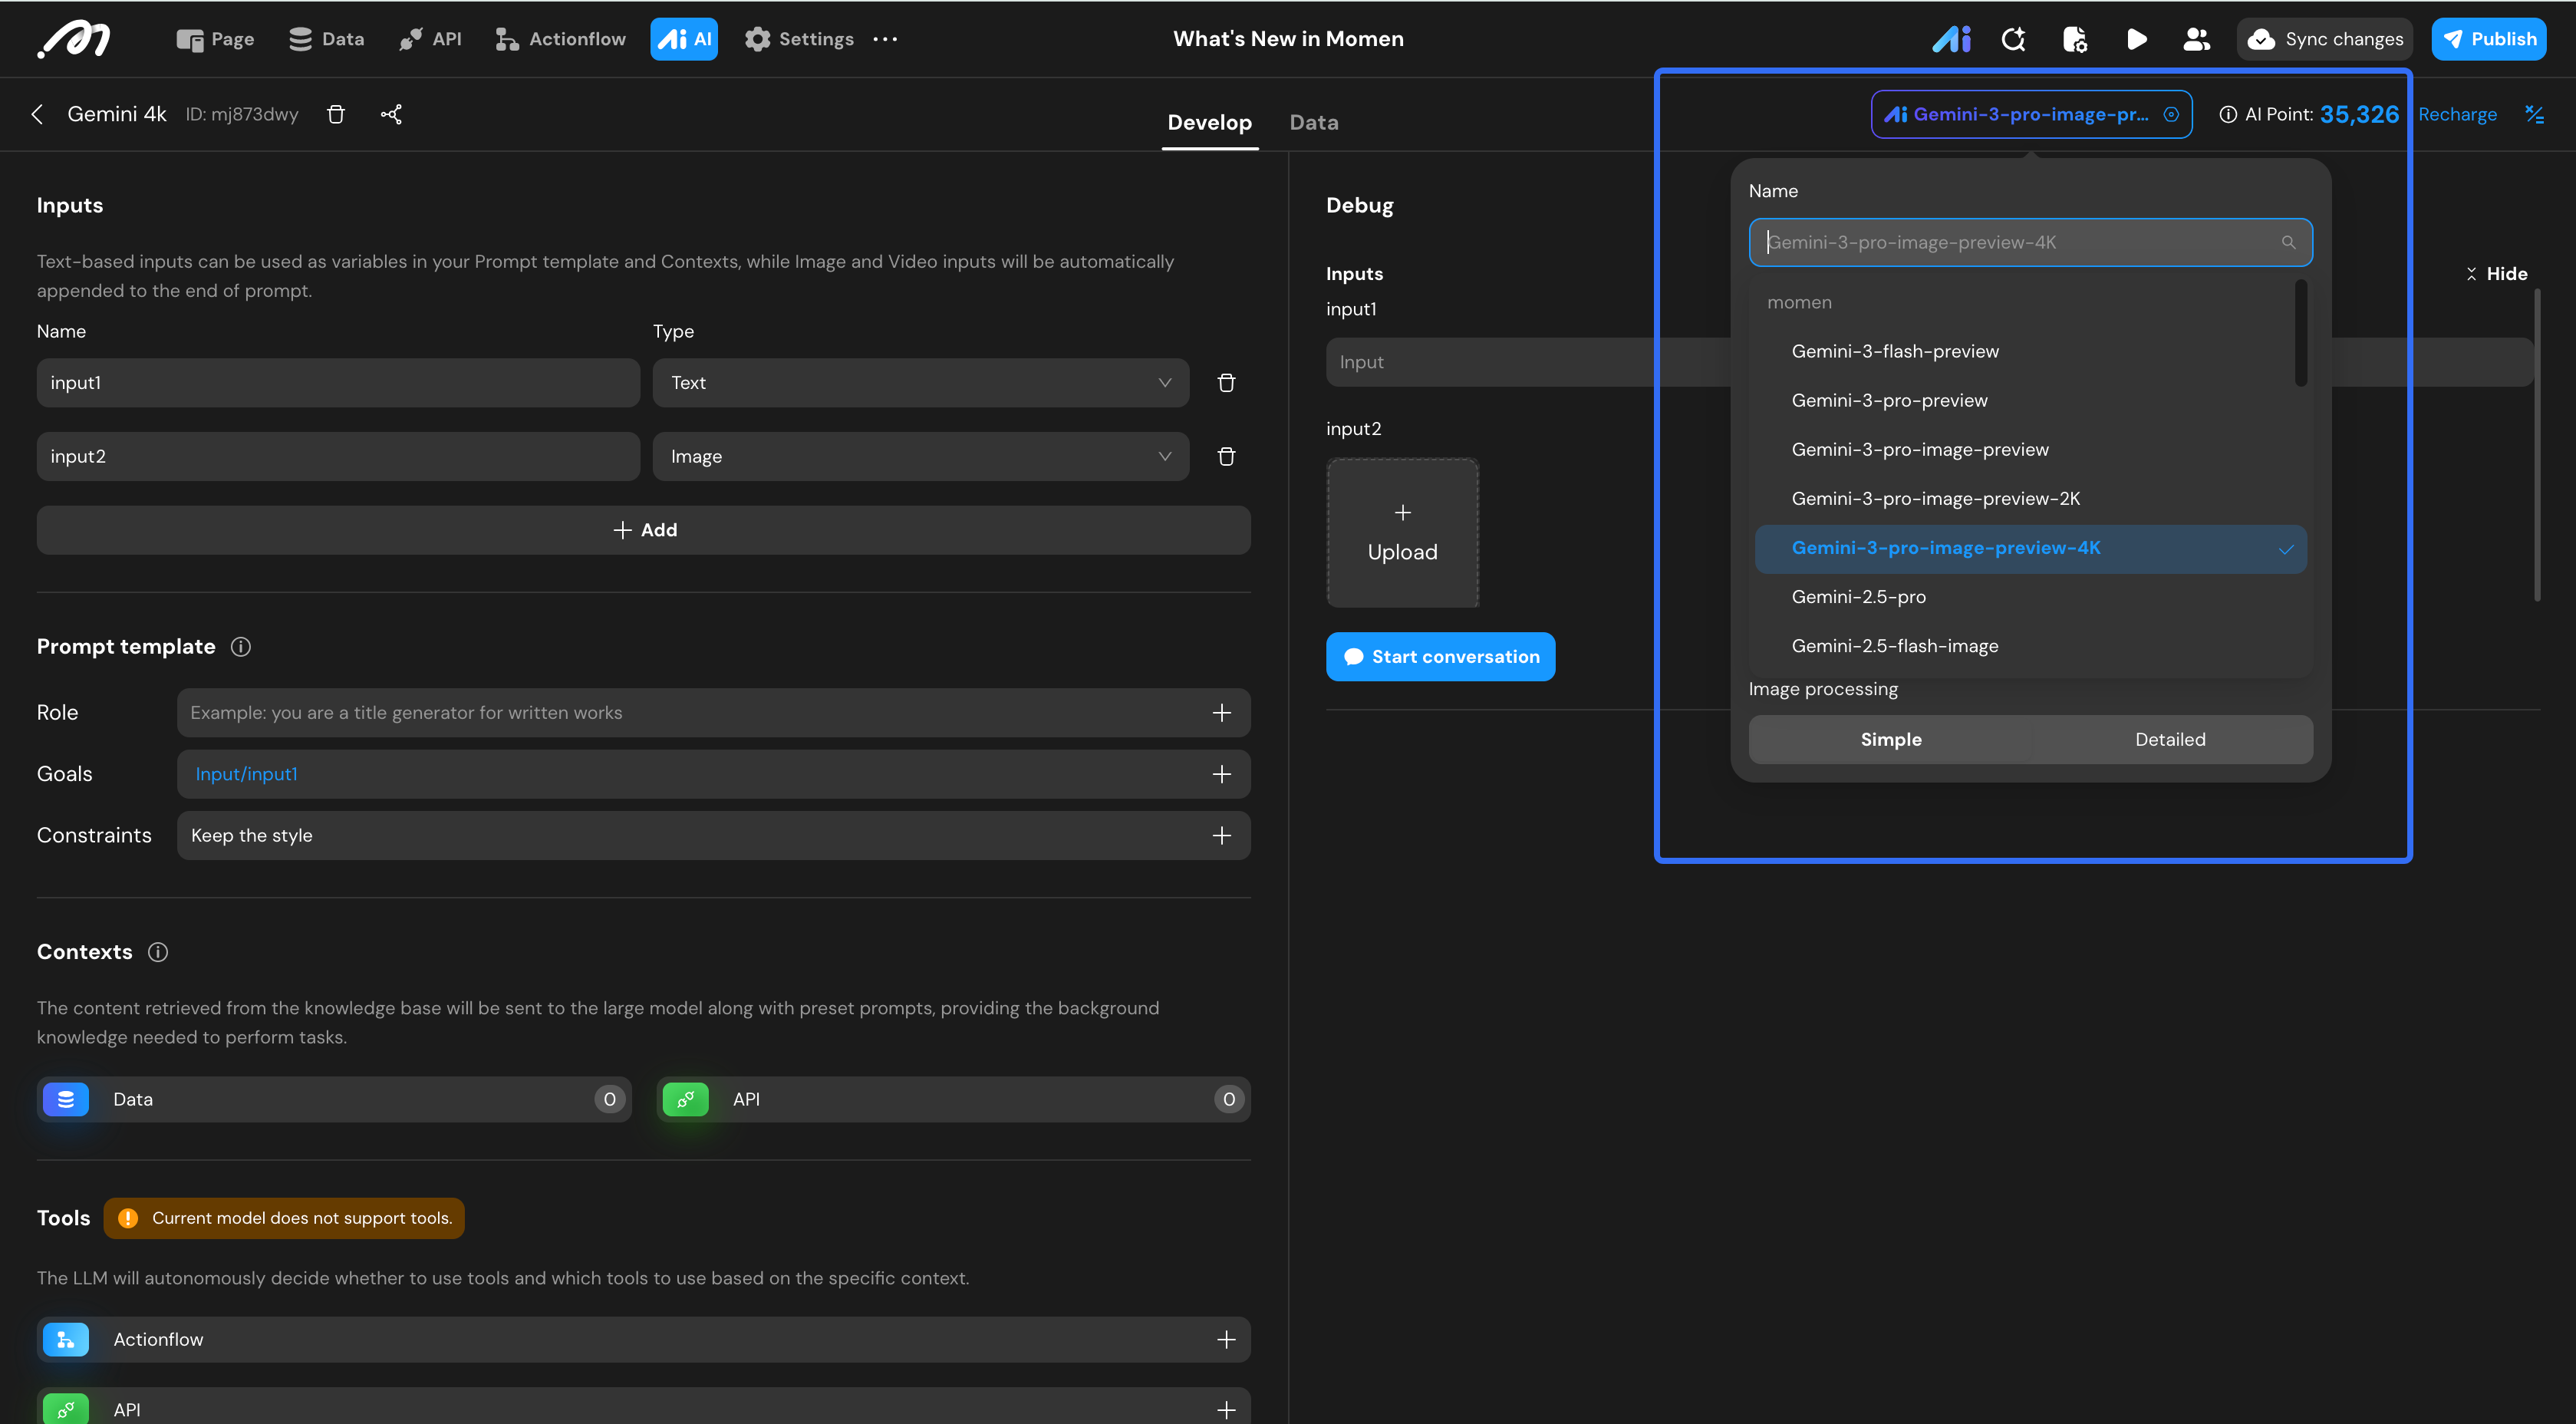Image resolution: width=2576 pixels, height=1424 pixels.
Task: Expand the input1 Text type dropdown
Action: pyautogui.click(x=920, y=383)
